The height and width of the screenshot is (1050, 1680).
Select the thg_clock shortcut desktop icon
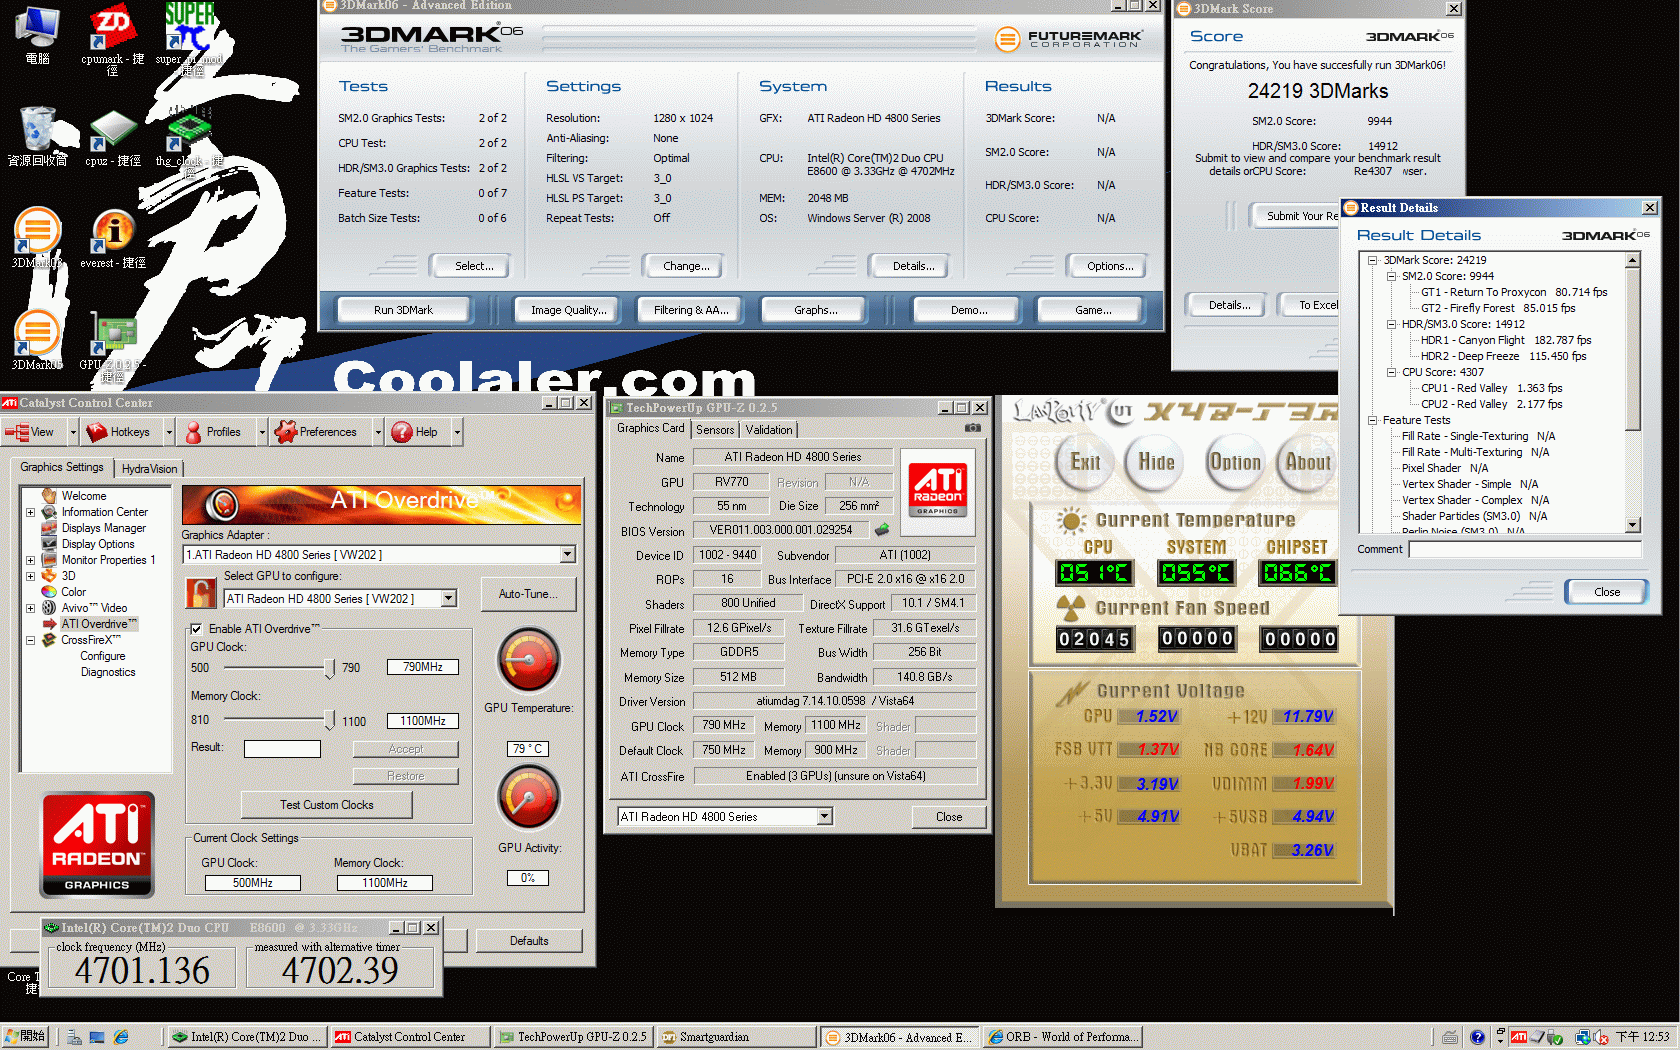(188, 140)
